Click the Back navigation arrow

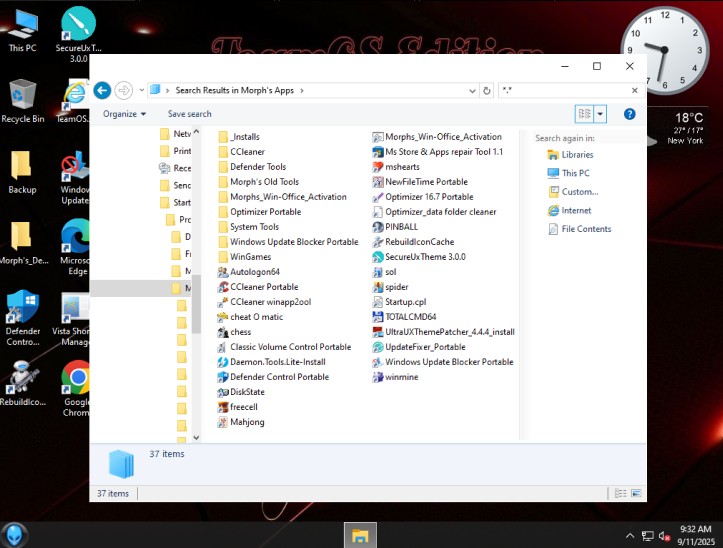102,90
